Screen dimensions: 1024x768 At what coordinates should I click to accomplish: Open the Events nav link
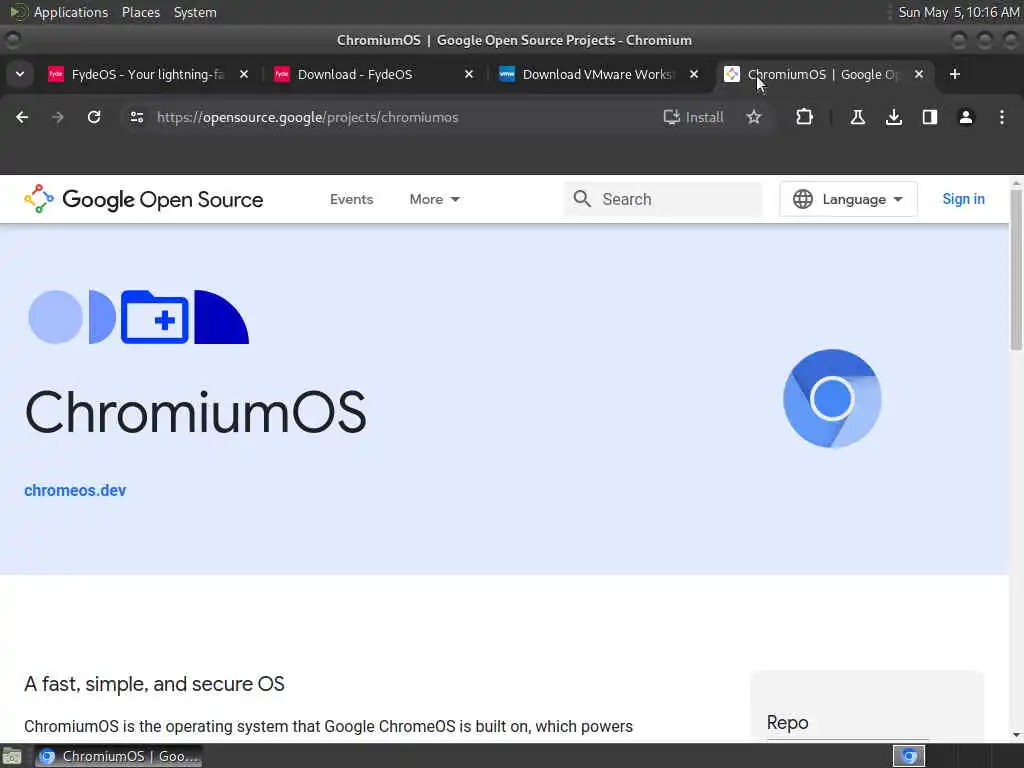click(x=351, y=199)
